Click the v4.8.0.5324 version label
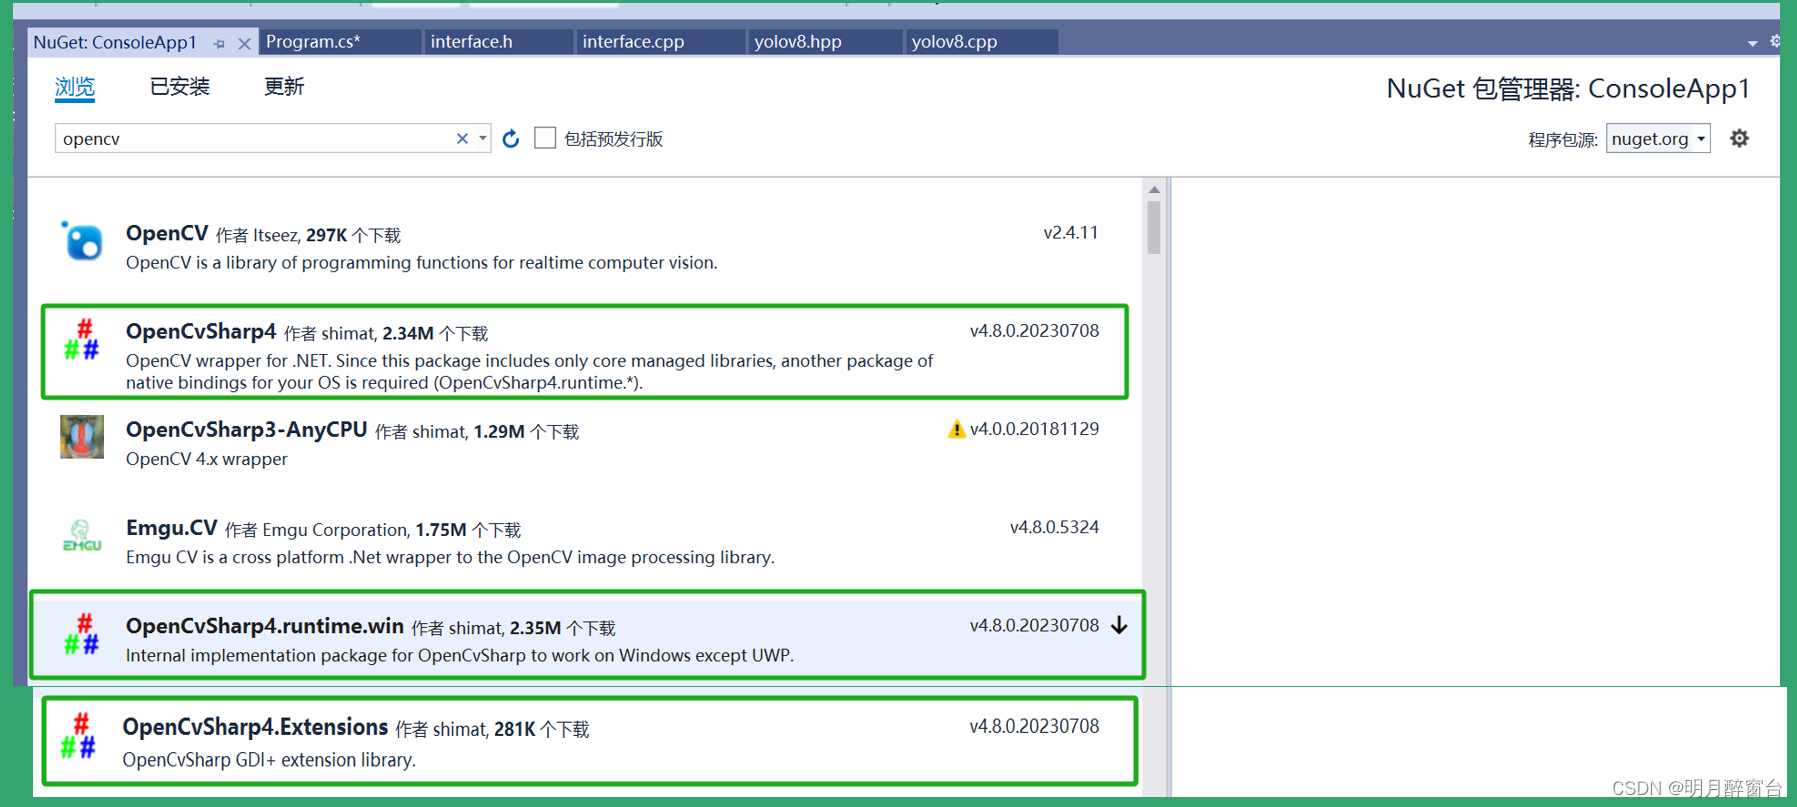Viewport: 1797px width, 807px height. 1054,527
